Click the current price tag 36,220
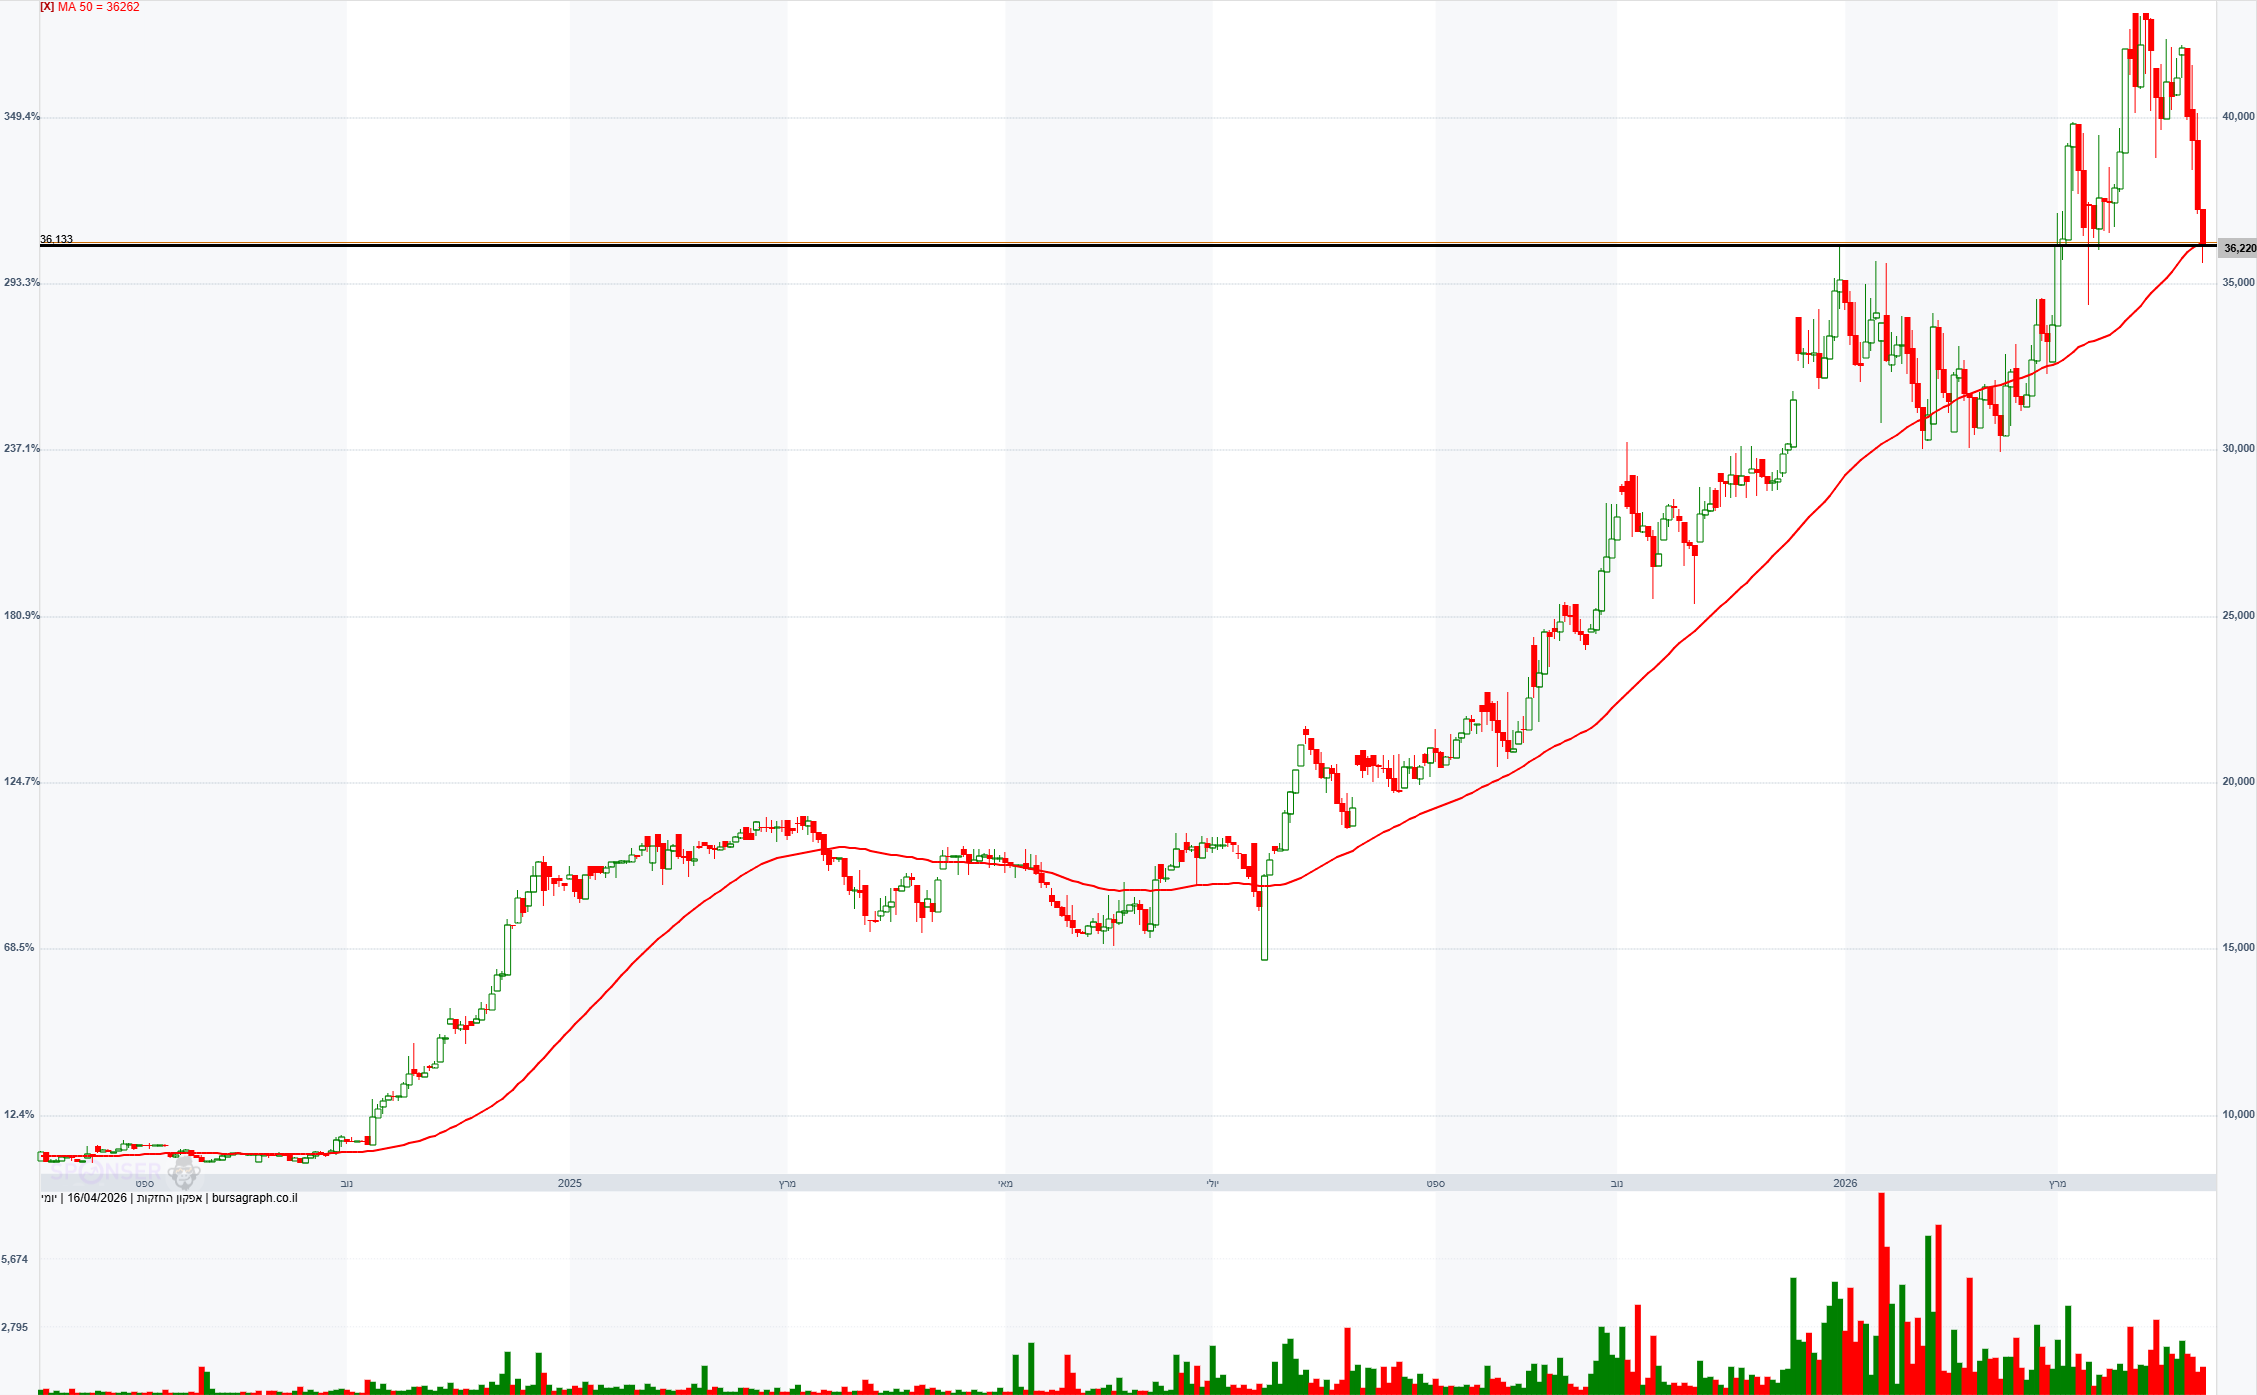The image size is (2257, 1395). click(2238, 248)
